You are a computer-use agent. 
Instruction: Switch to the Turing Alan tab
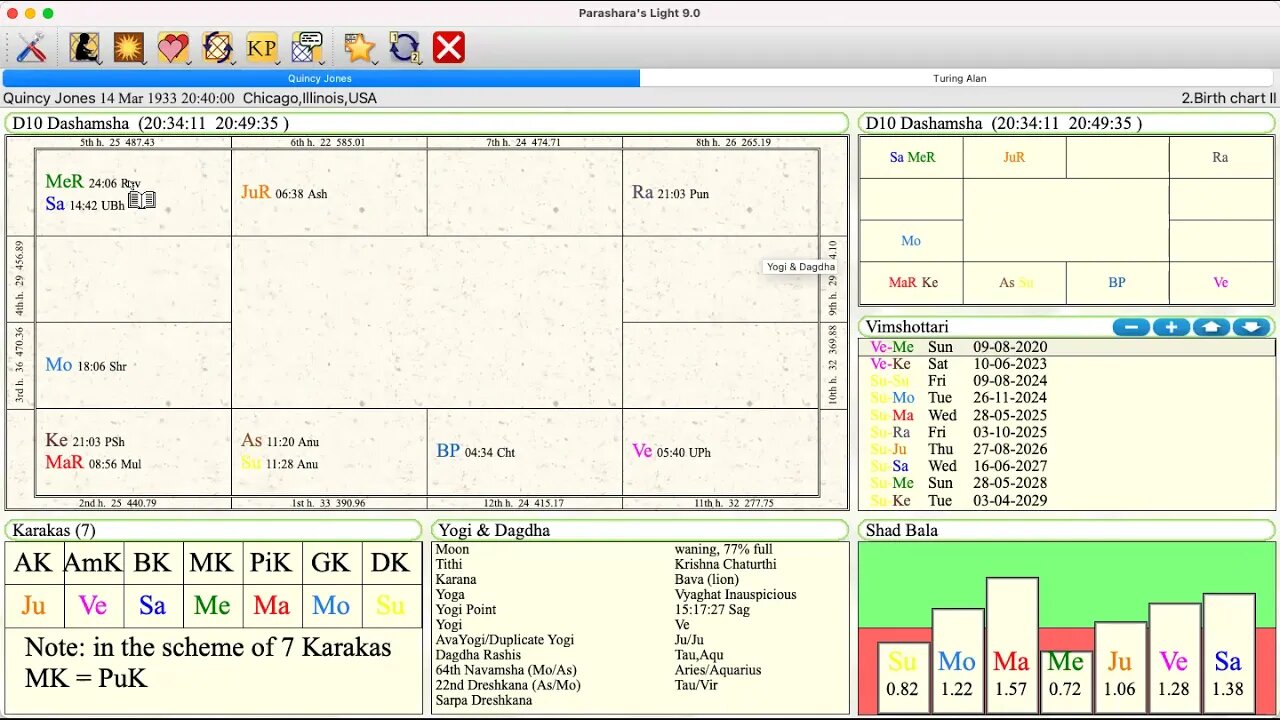959,78
